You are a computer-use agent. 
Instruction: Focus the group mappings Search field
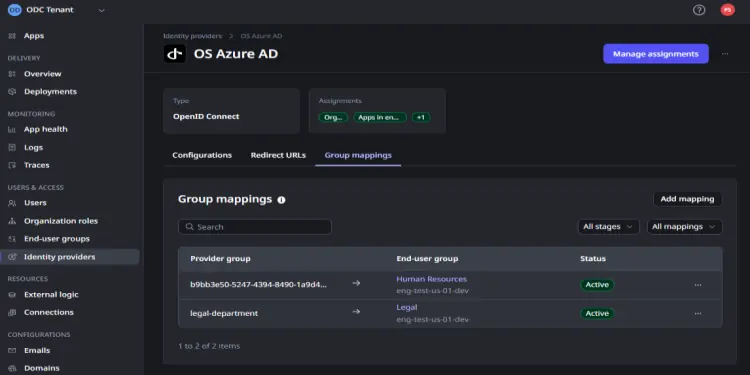click(x=255, y=227)
